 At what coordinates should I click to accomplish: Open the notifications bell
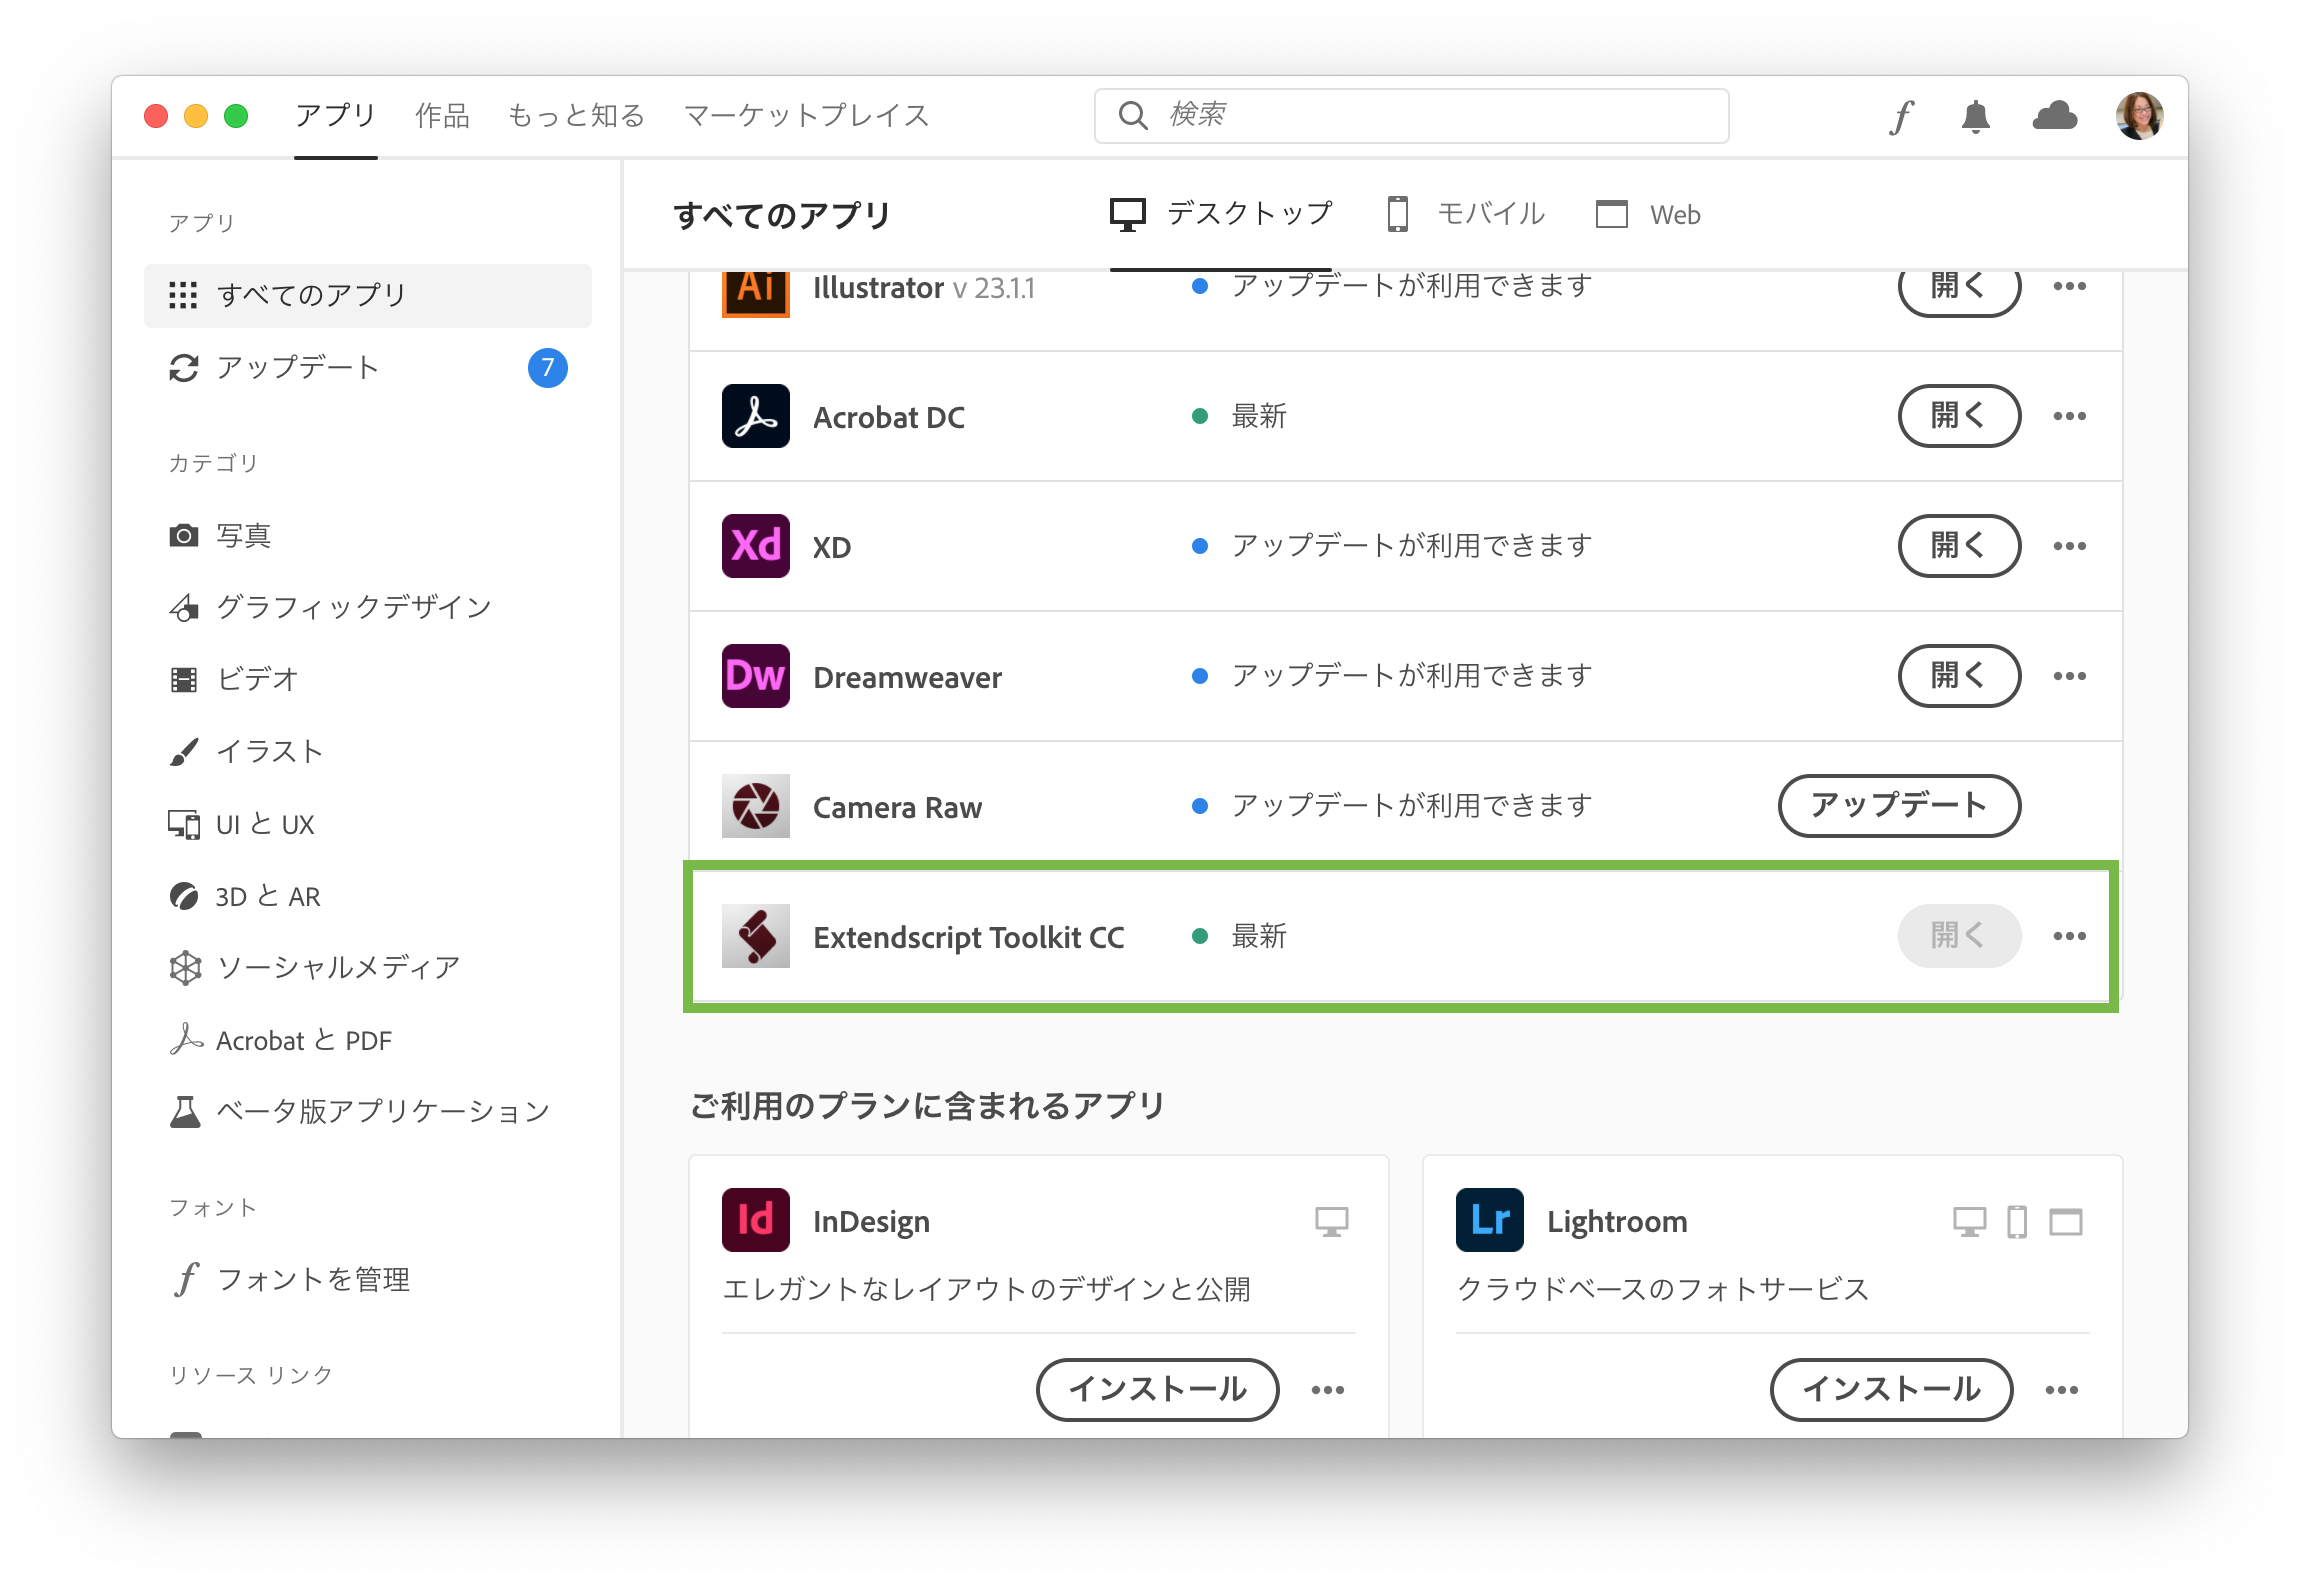1975,116
